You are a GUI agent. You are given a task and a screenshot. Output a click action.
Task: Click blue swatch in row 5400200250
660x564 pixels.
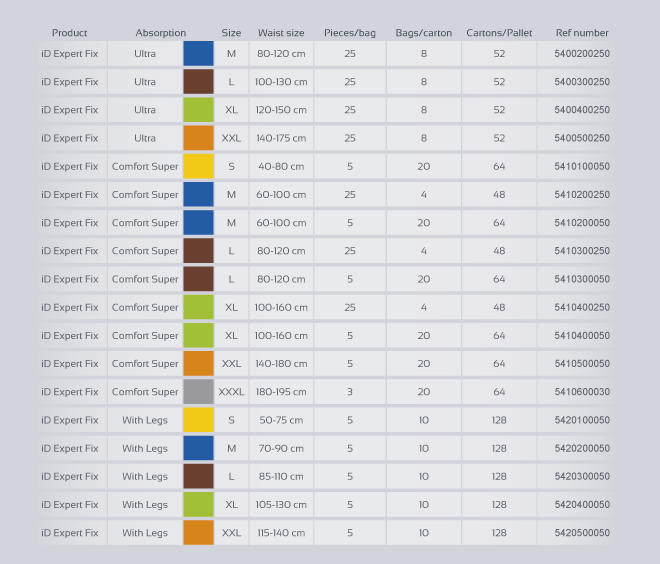tap(198, 53)
